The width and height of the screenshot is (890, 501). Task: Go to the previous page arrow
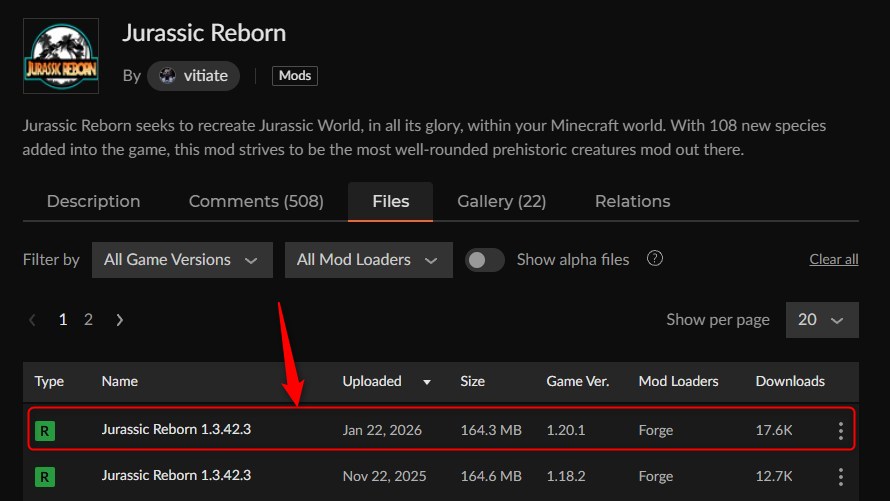(x=33, y=320)
